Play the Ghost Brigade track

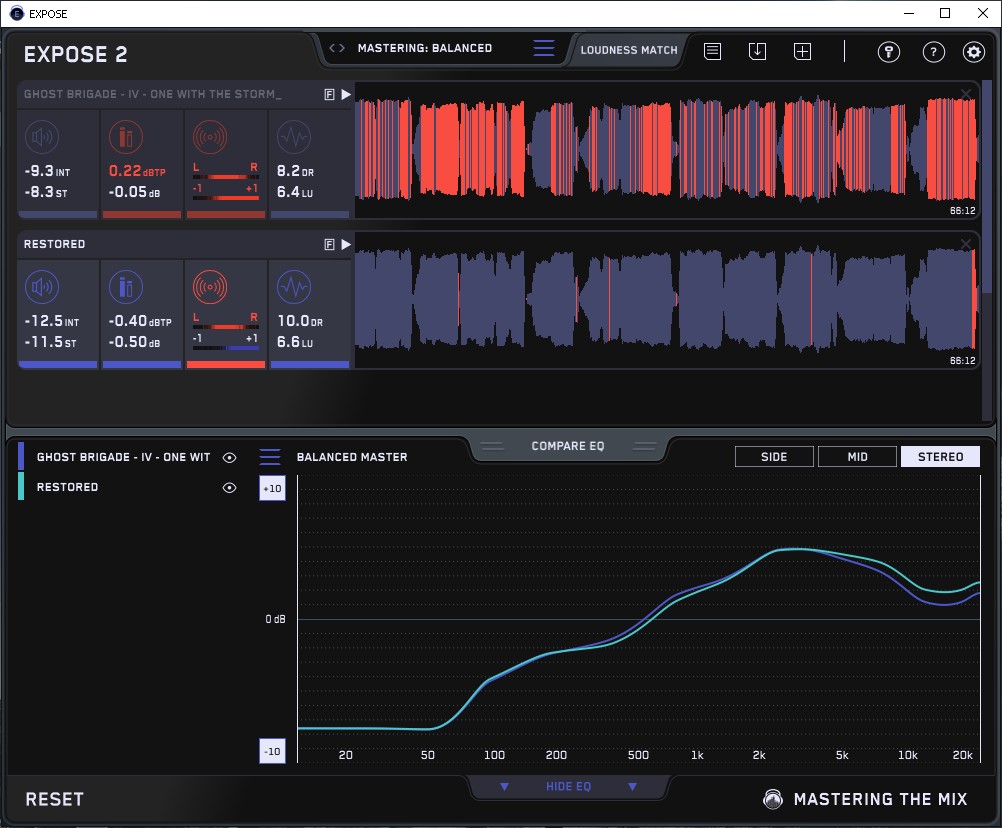346,95
